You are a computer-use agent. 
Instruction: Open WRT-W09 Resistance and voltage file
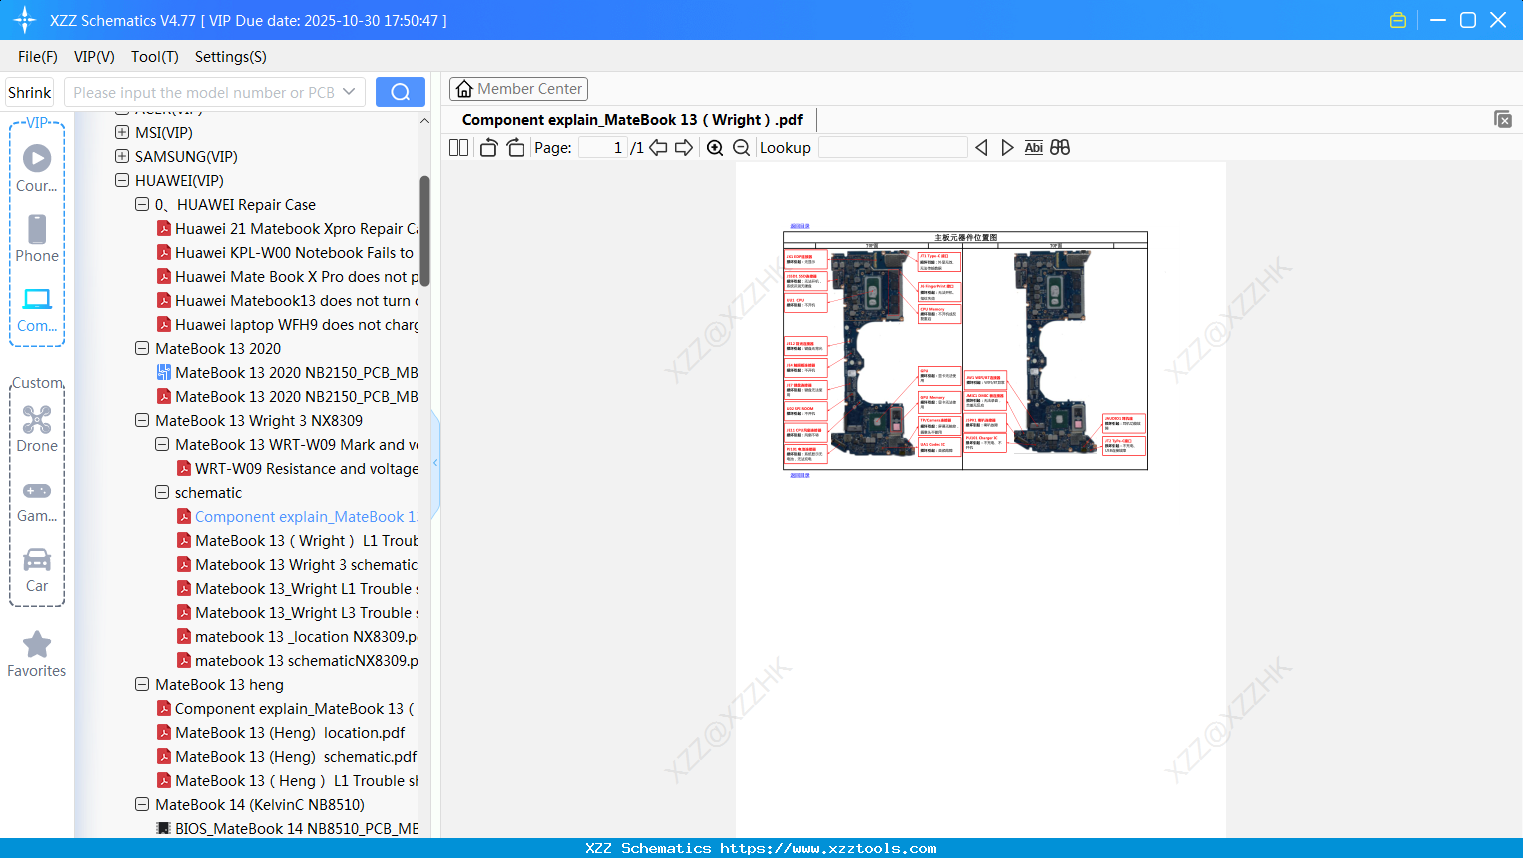click(x=298, y=469)
